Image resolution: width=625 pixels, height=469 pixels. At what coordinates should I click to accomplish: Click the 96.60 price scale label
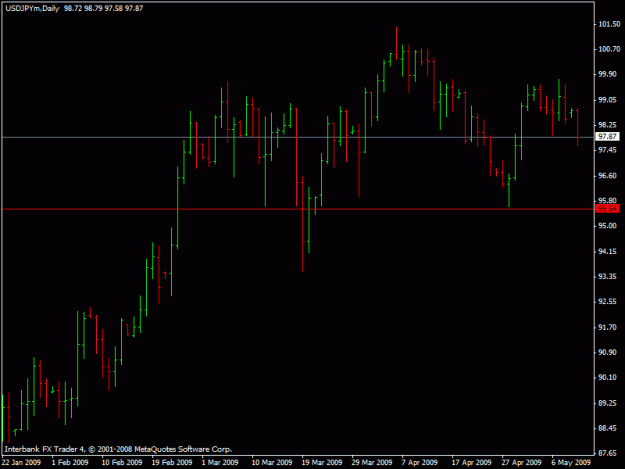point(609,176)
